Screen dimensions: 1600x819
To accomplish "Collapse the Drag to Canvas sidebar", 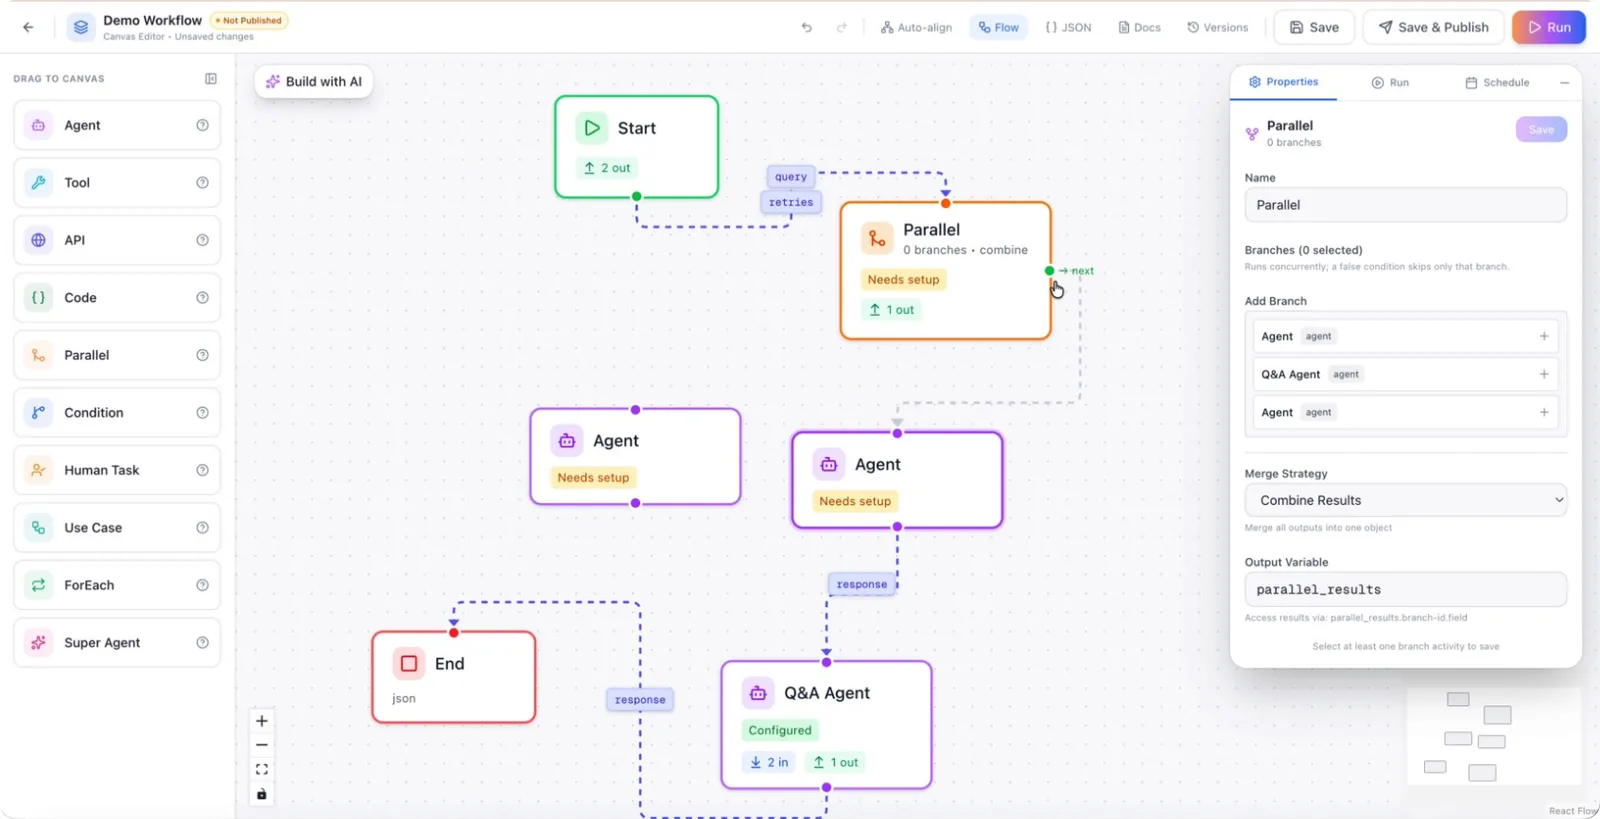I will [211, 79].
